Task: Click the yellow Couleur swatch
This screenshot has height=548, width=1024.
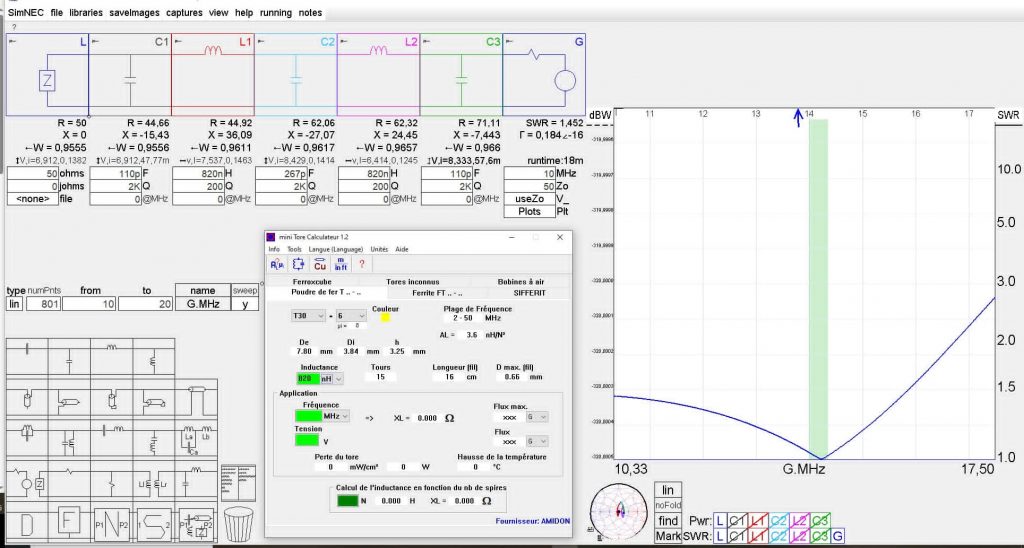Action: [x=385, y=317]
